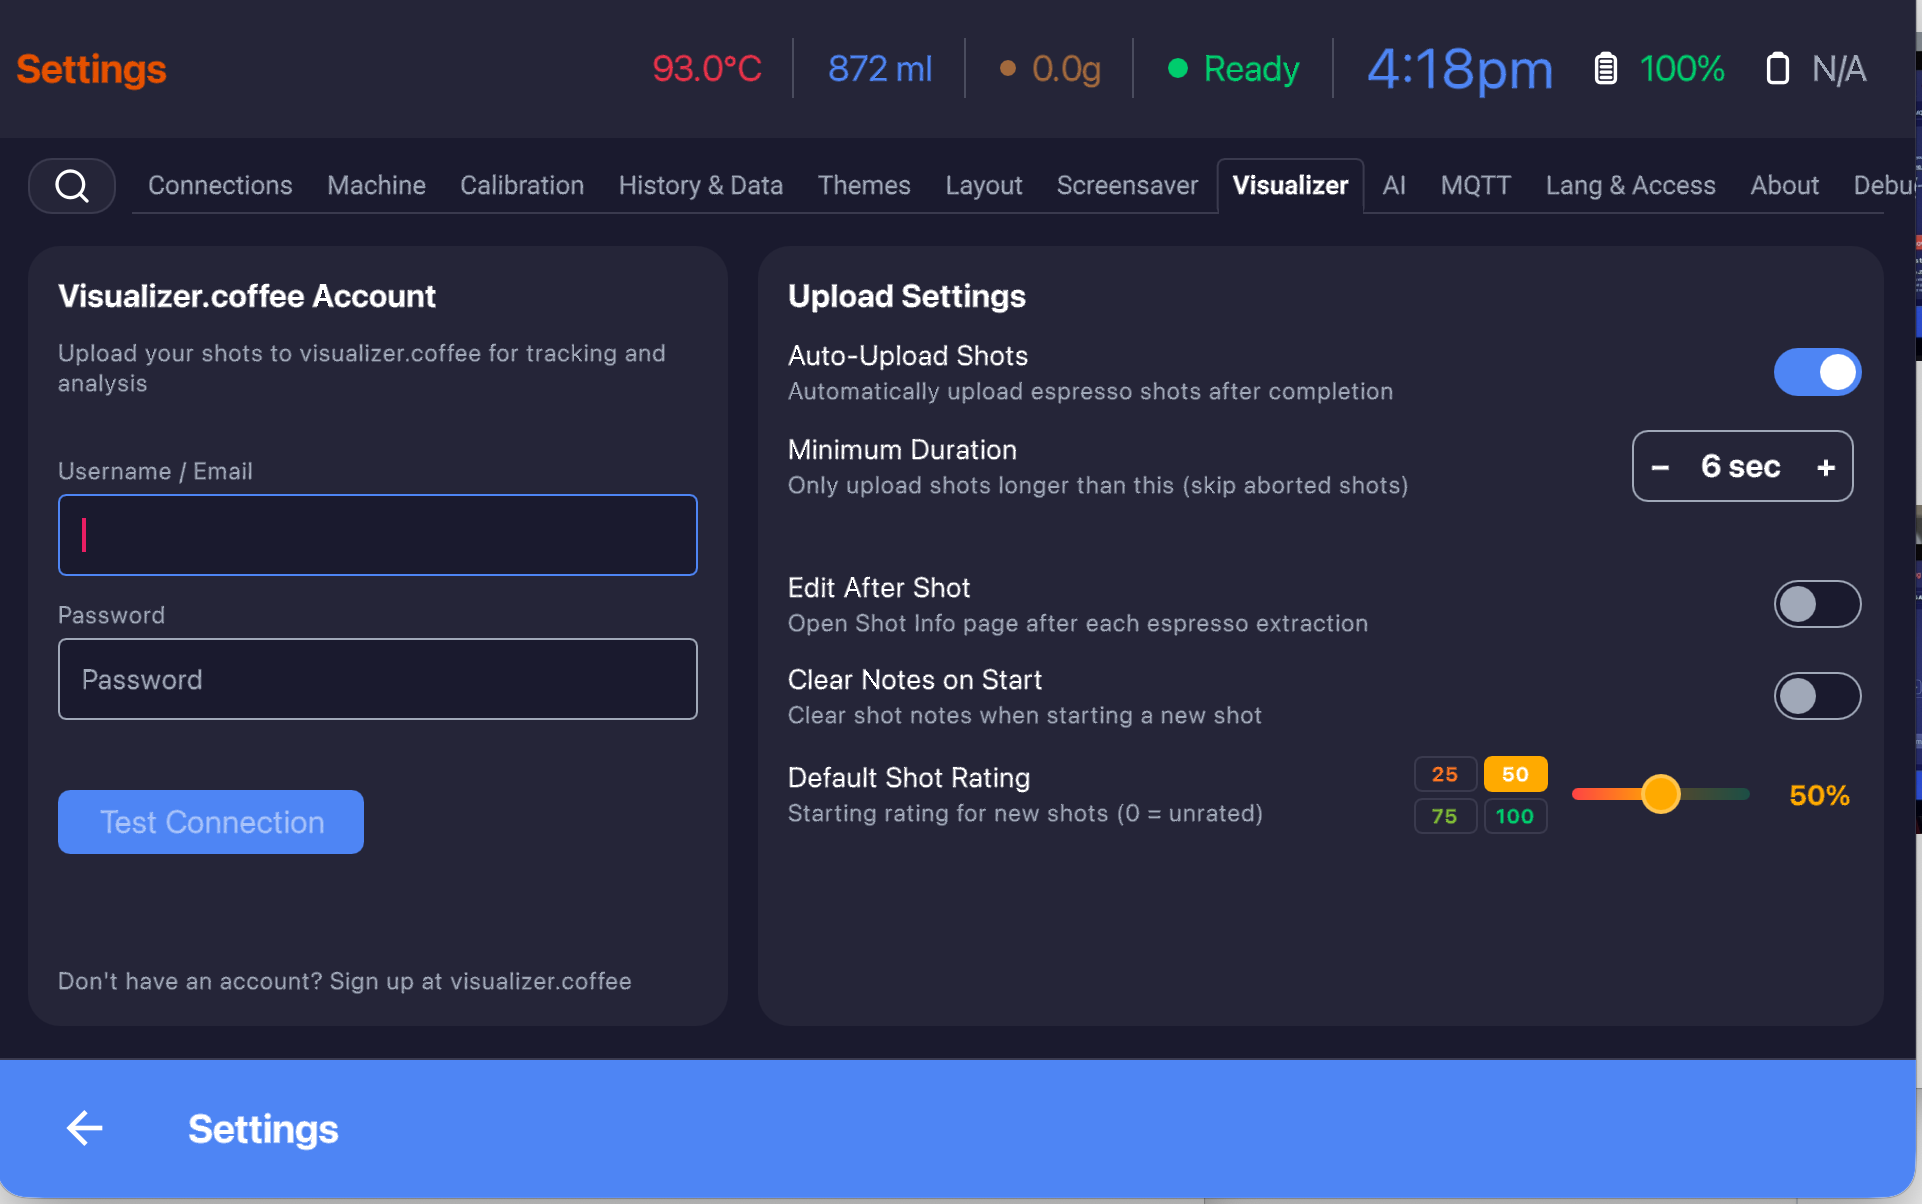Open the settings search magnifier
The height and width of the screenshot is (1204, 1922).
72,186
